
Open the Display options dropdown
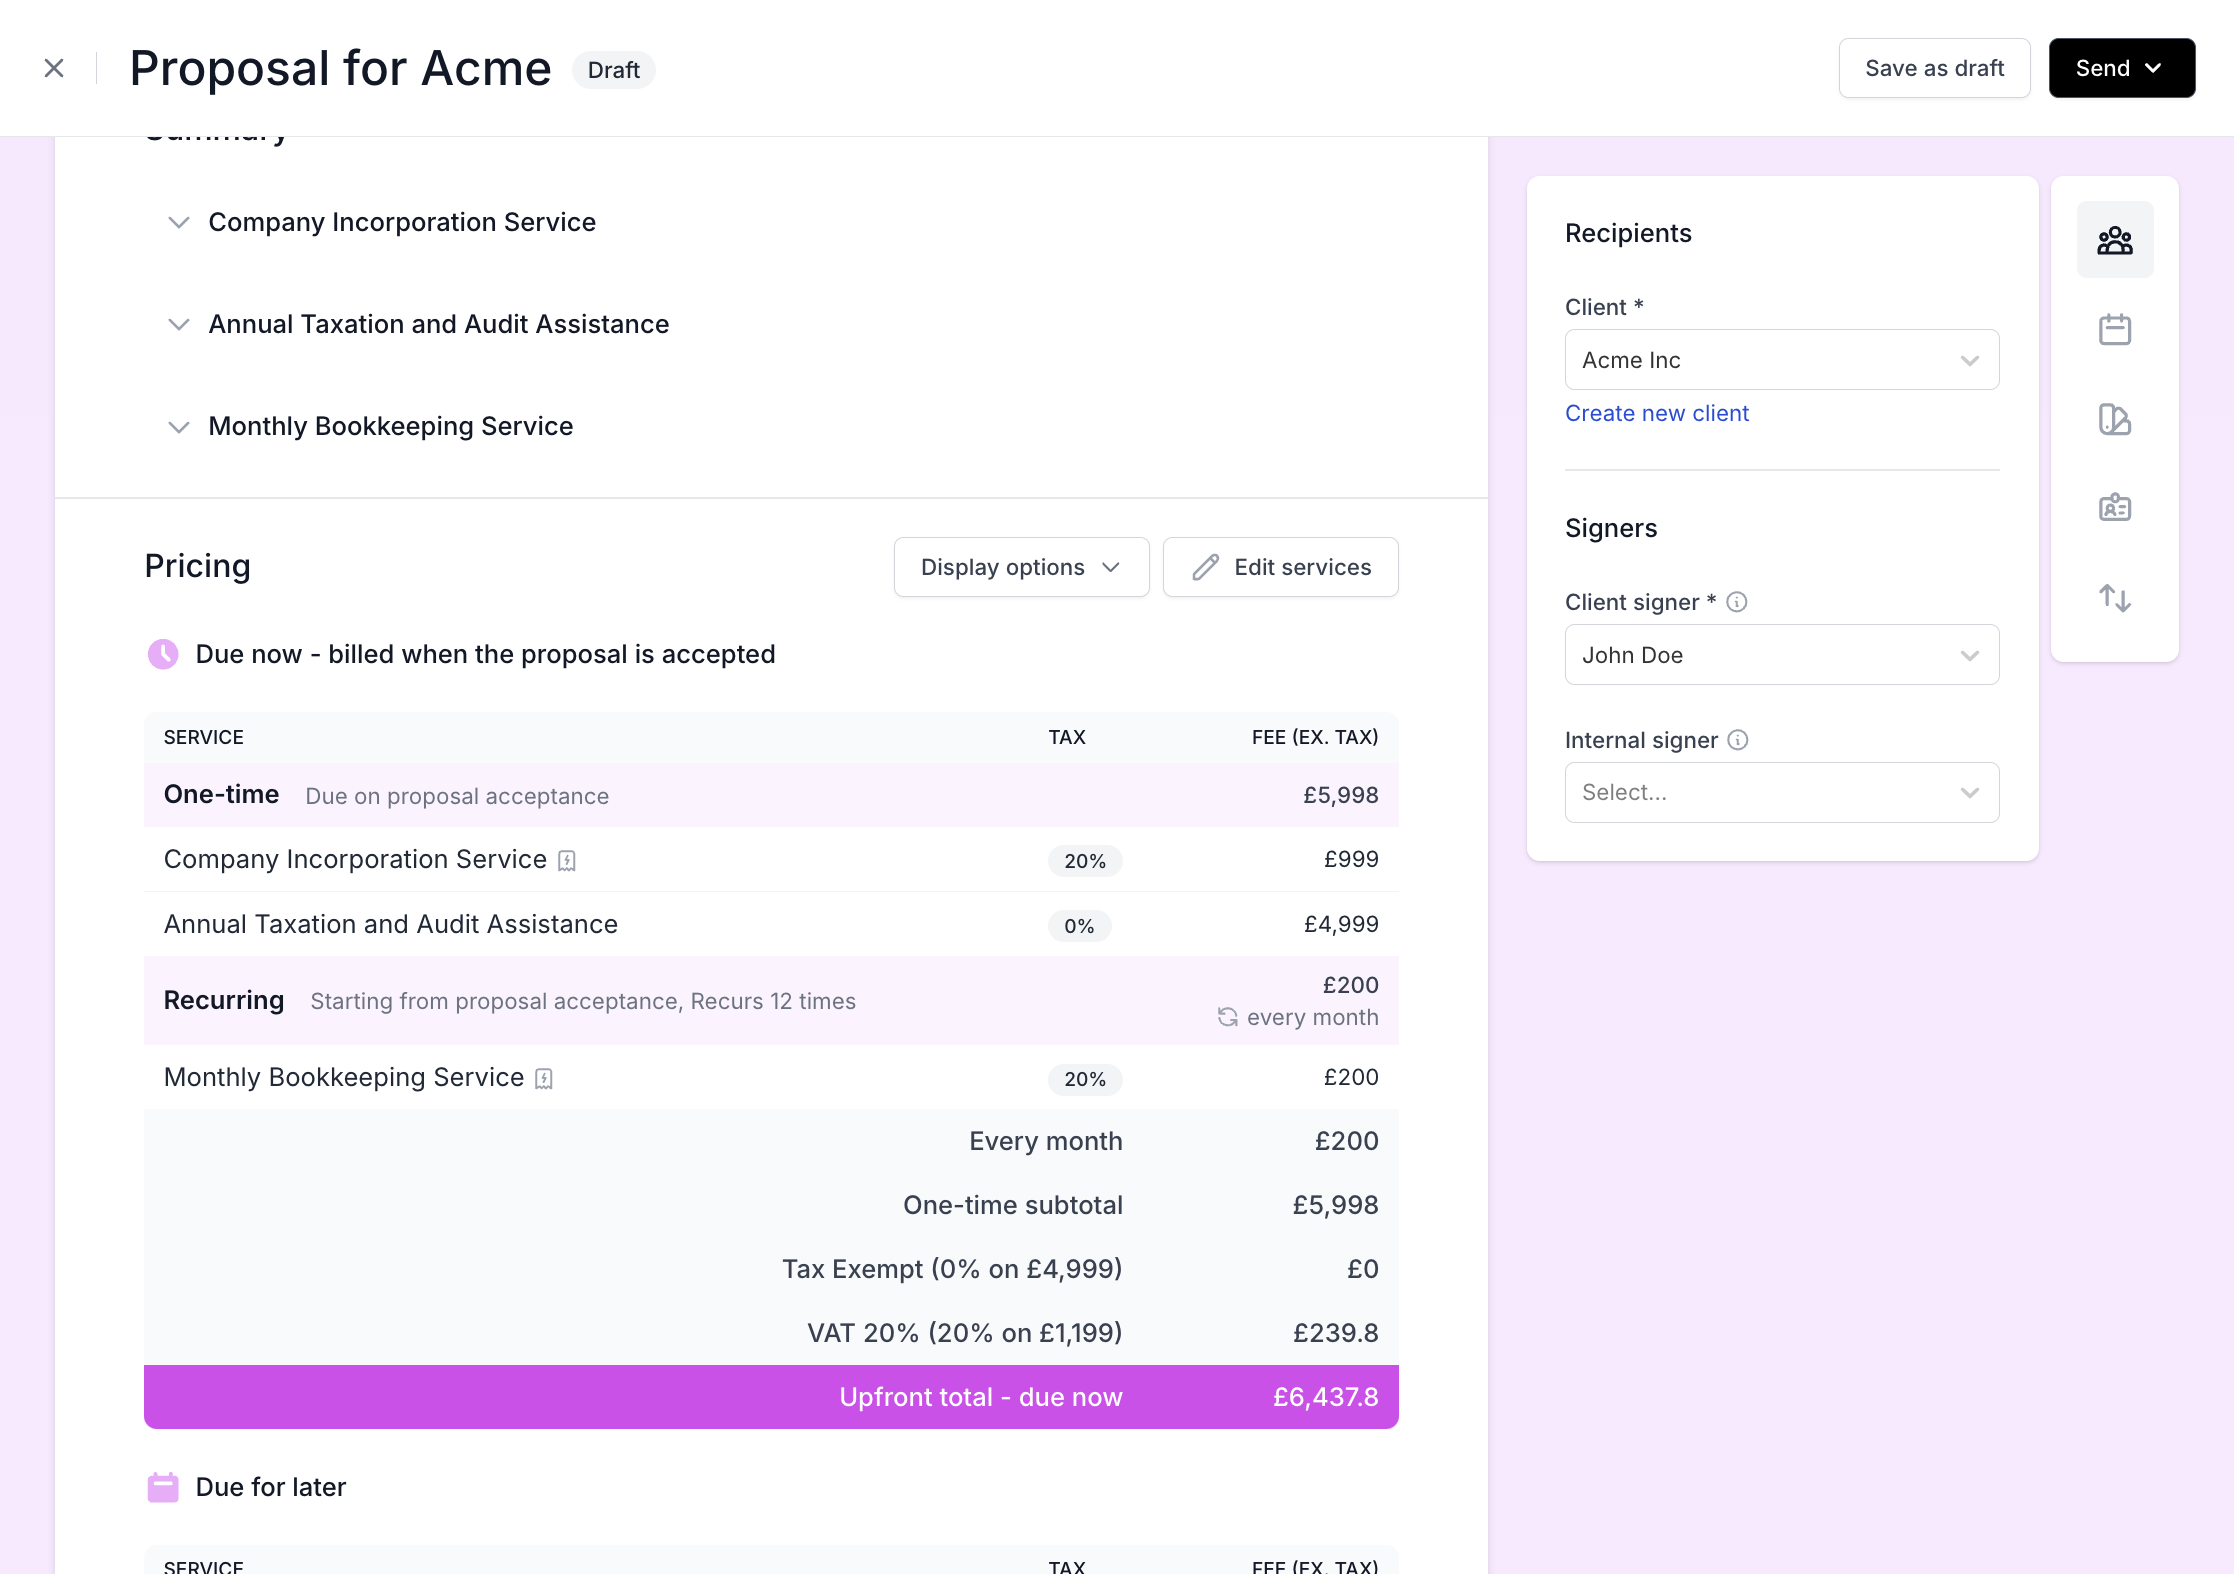pyautogui.click(x=1021, y=567)
